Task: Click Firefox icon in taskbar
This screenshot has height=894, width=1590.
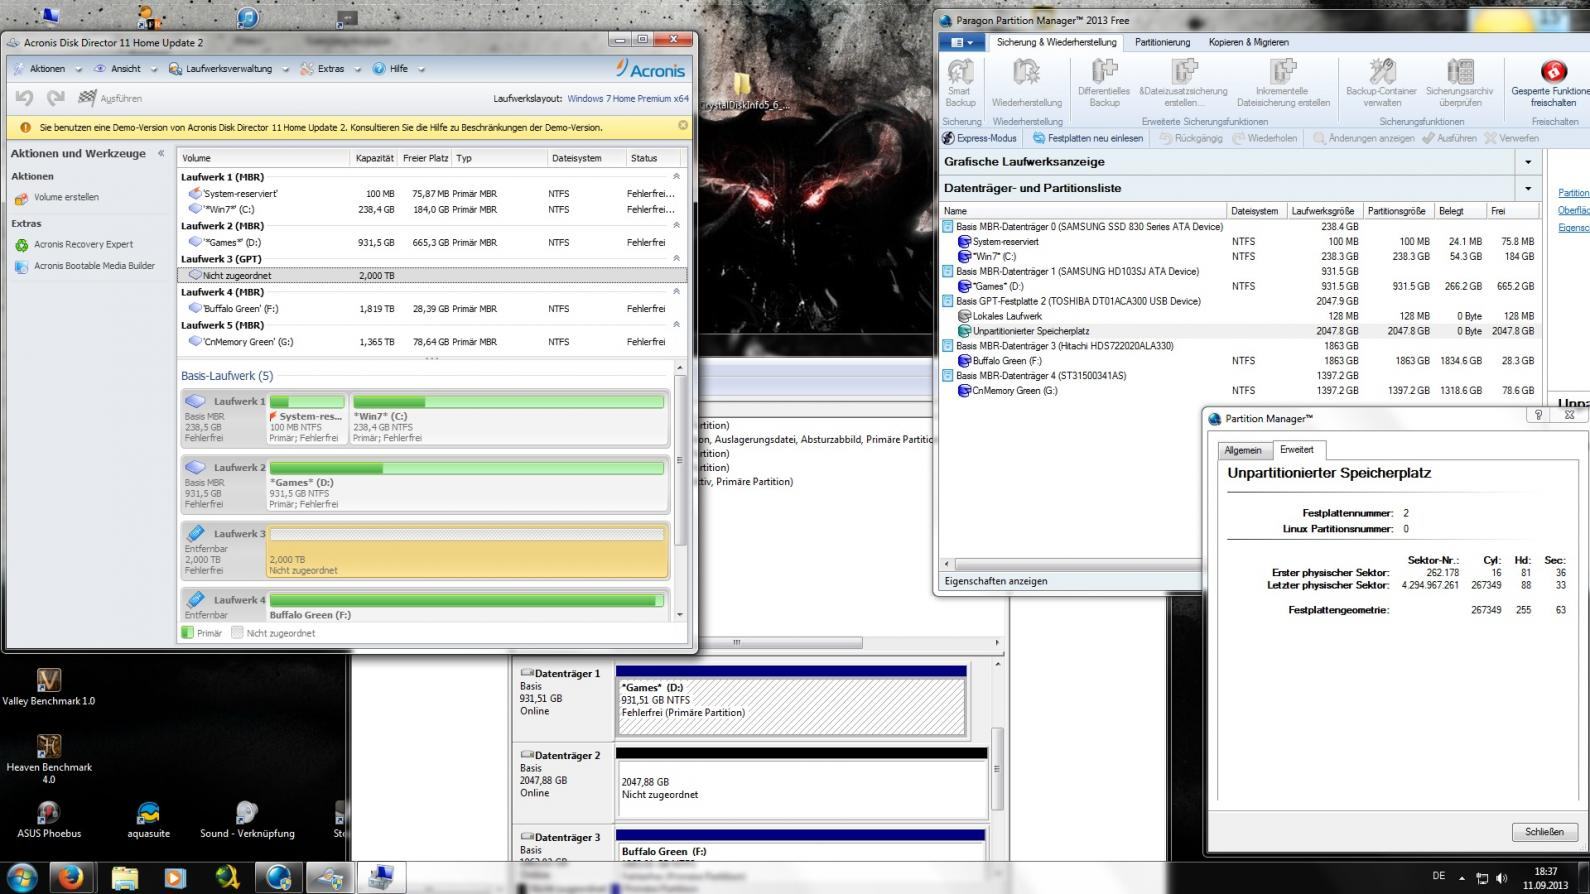Action: click(70, 878)
